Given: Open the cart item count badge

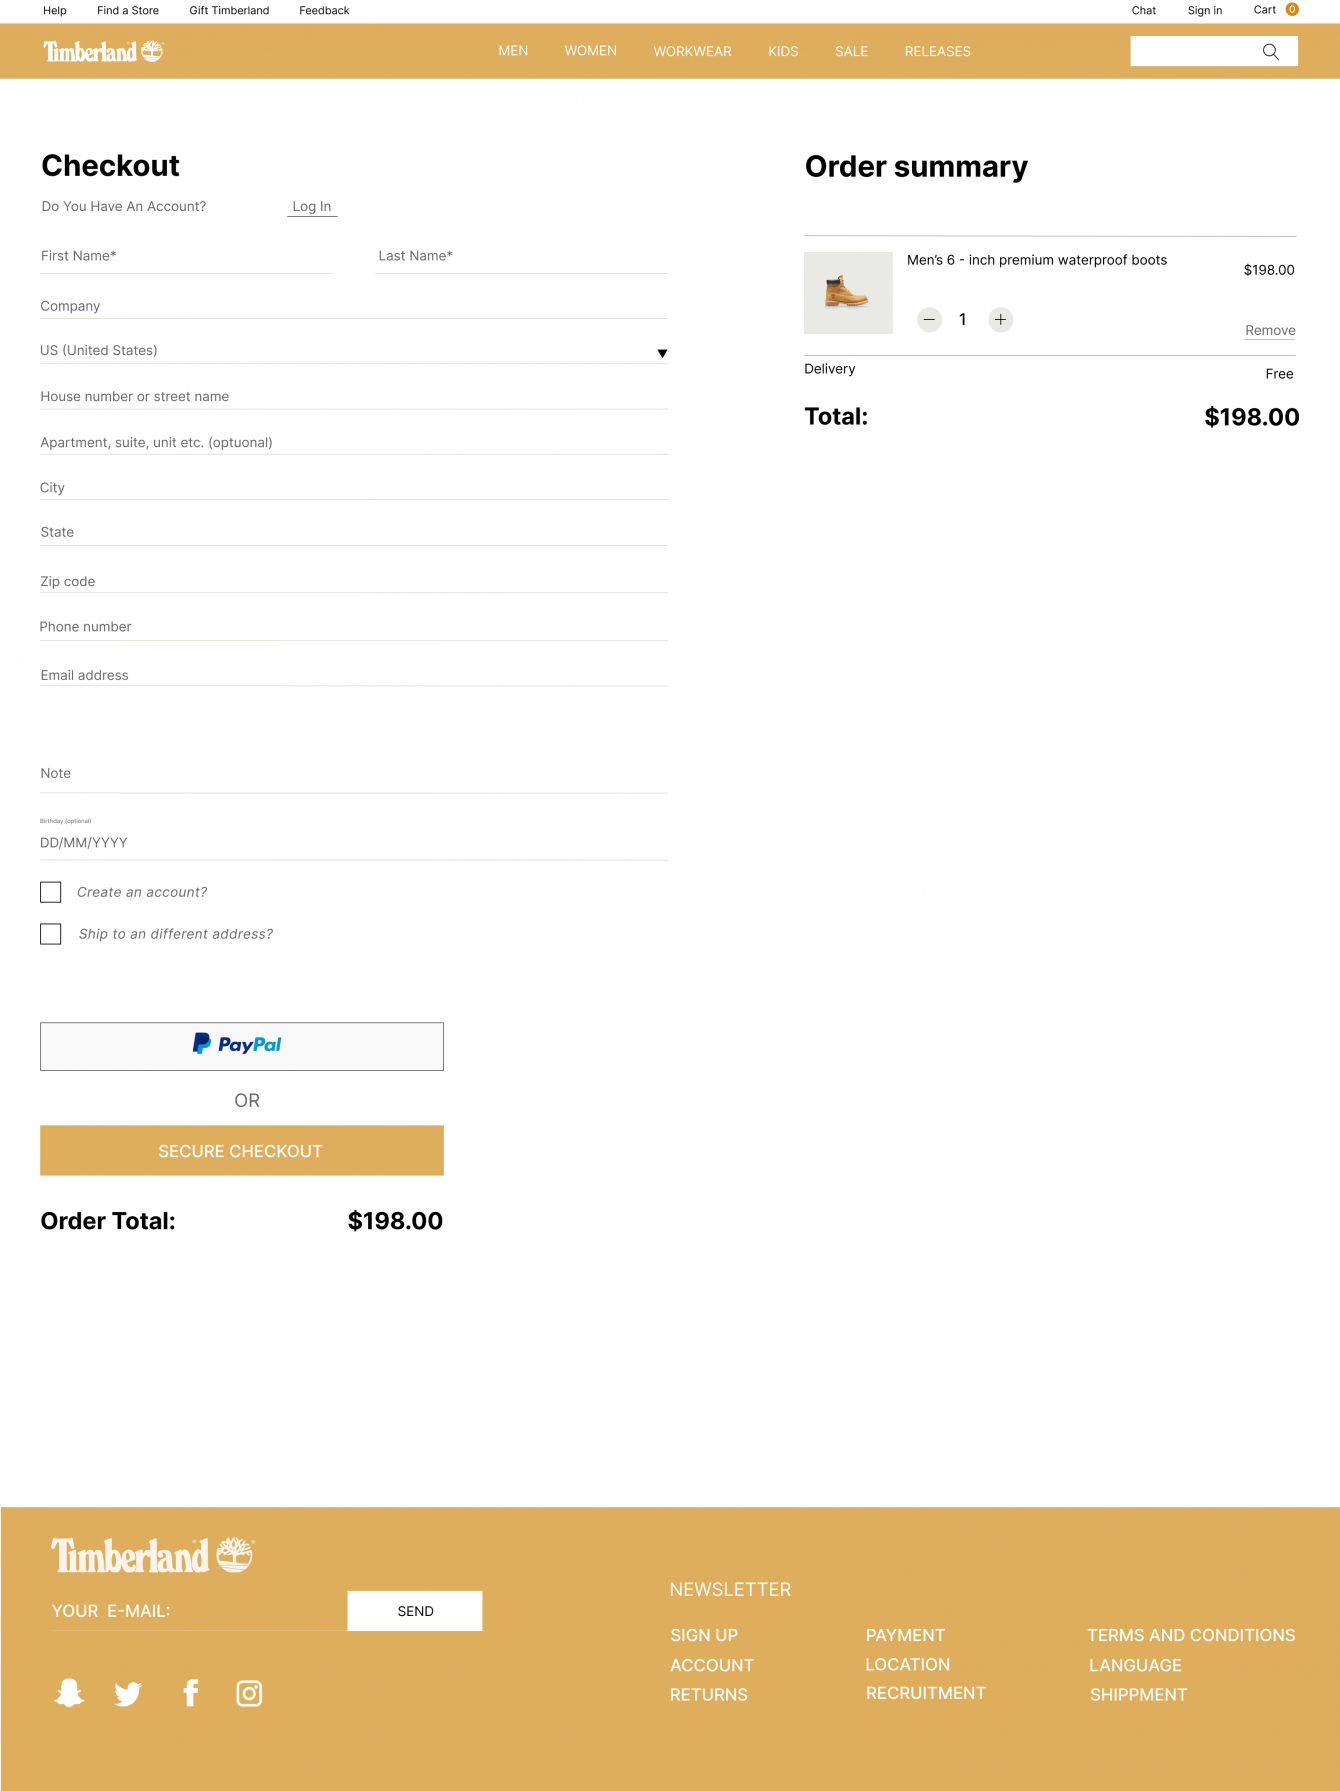Looking at the screenshot, I should click(1292, 10).
